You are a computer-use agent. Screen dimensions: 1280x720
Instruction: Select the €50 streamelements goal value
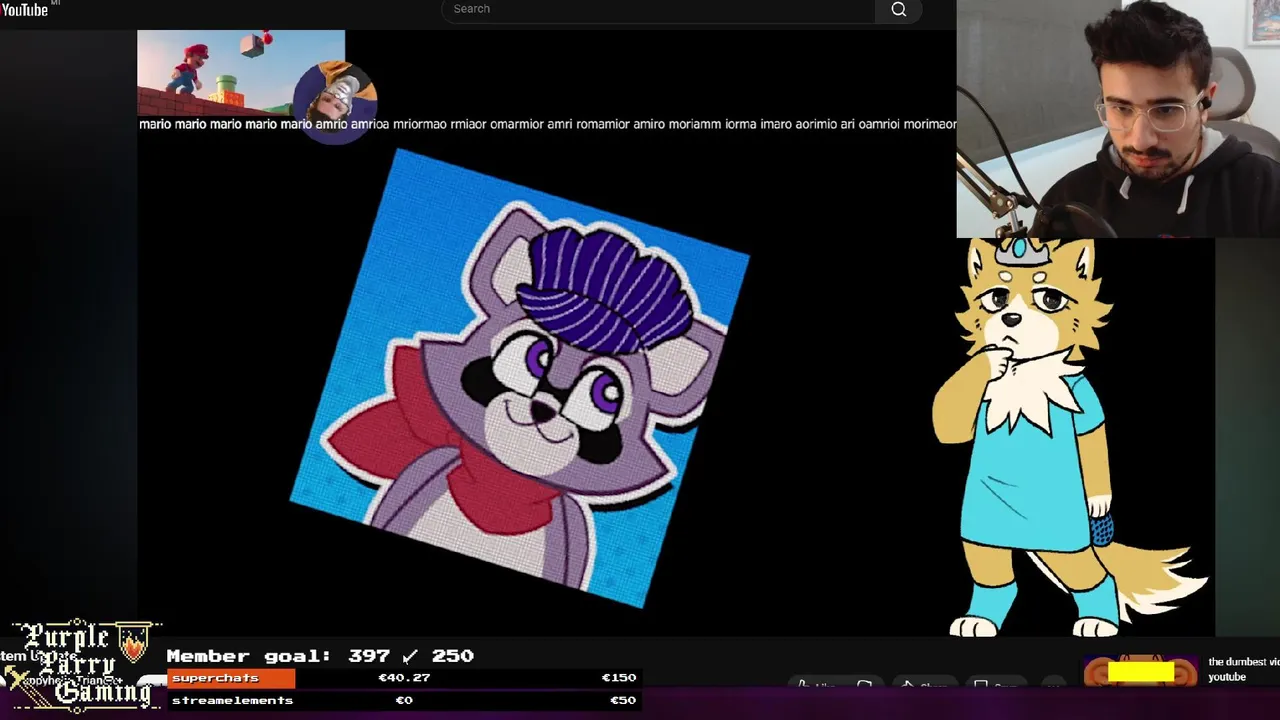[623, 700]
